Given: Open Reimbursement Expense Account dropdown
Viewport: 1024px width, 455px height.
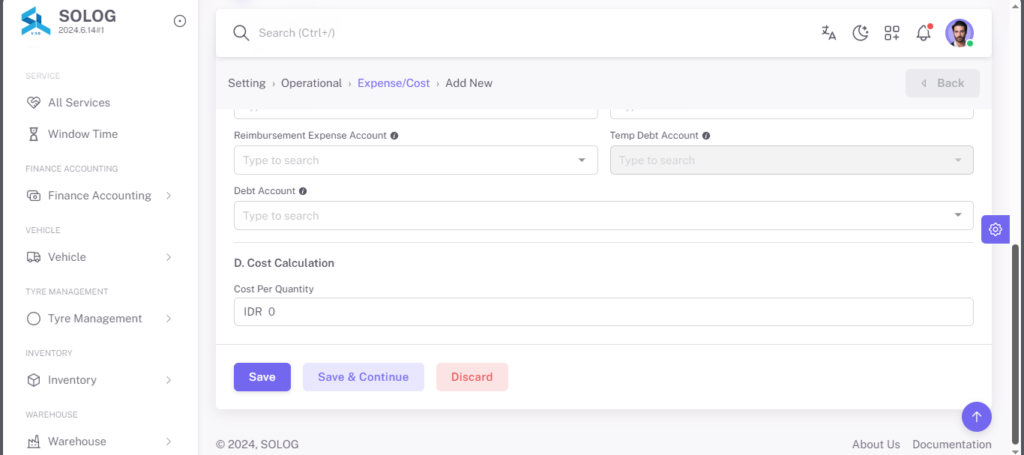Looking at the screenshot, I should 415,160.
